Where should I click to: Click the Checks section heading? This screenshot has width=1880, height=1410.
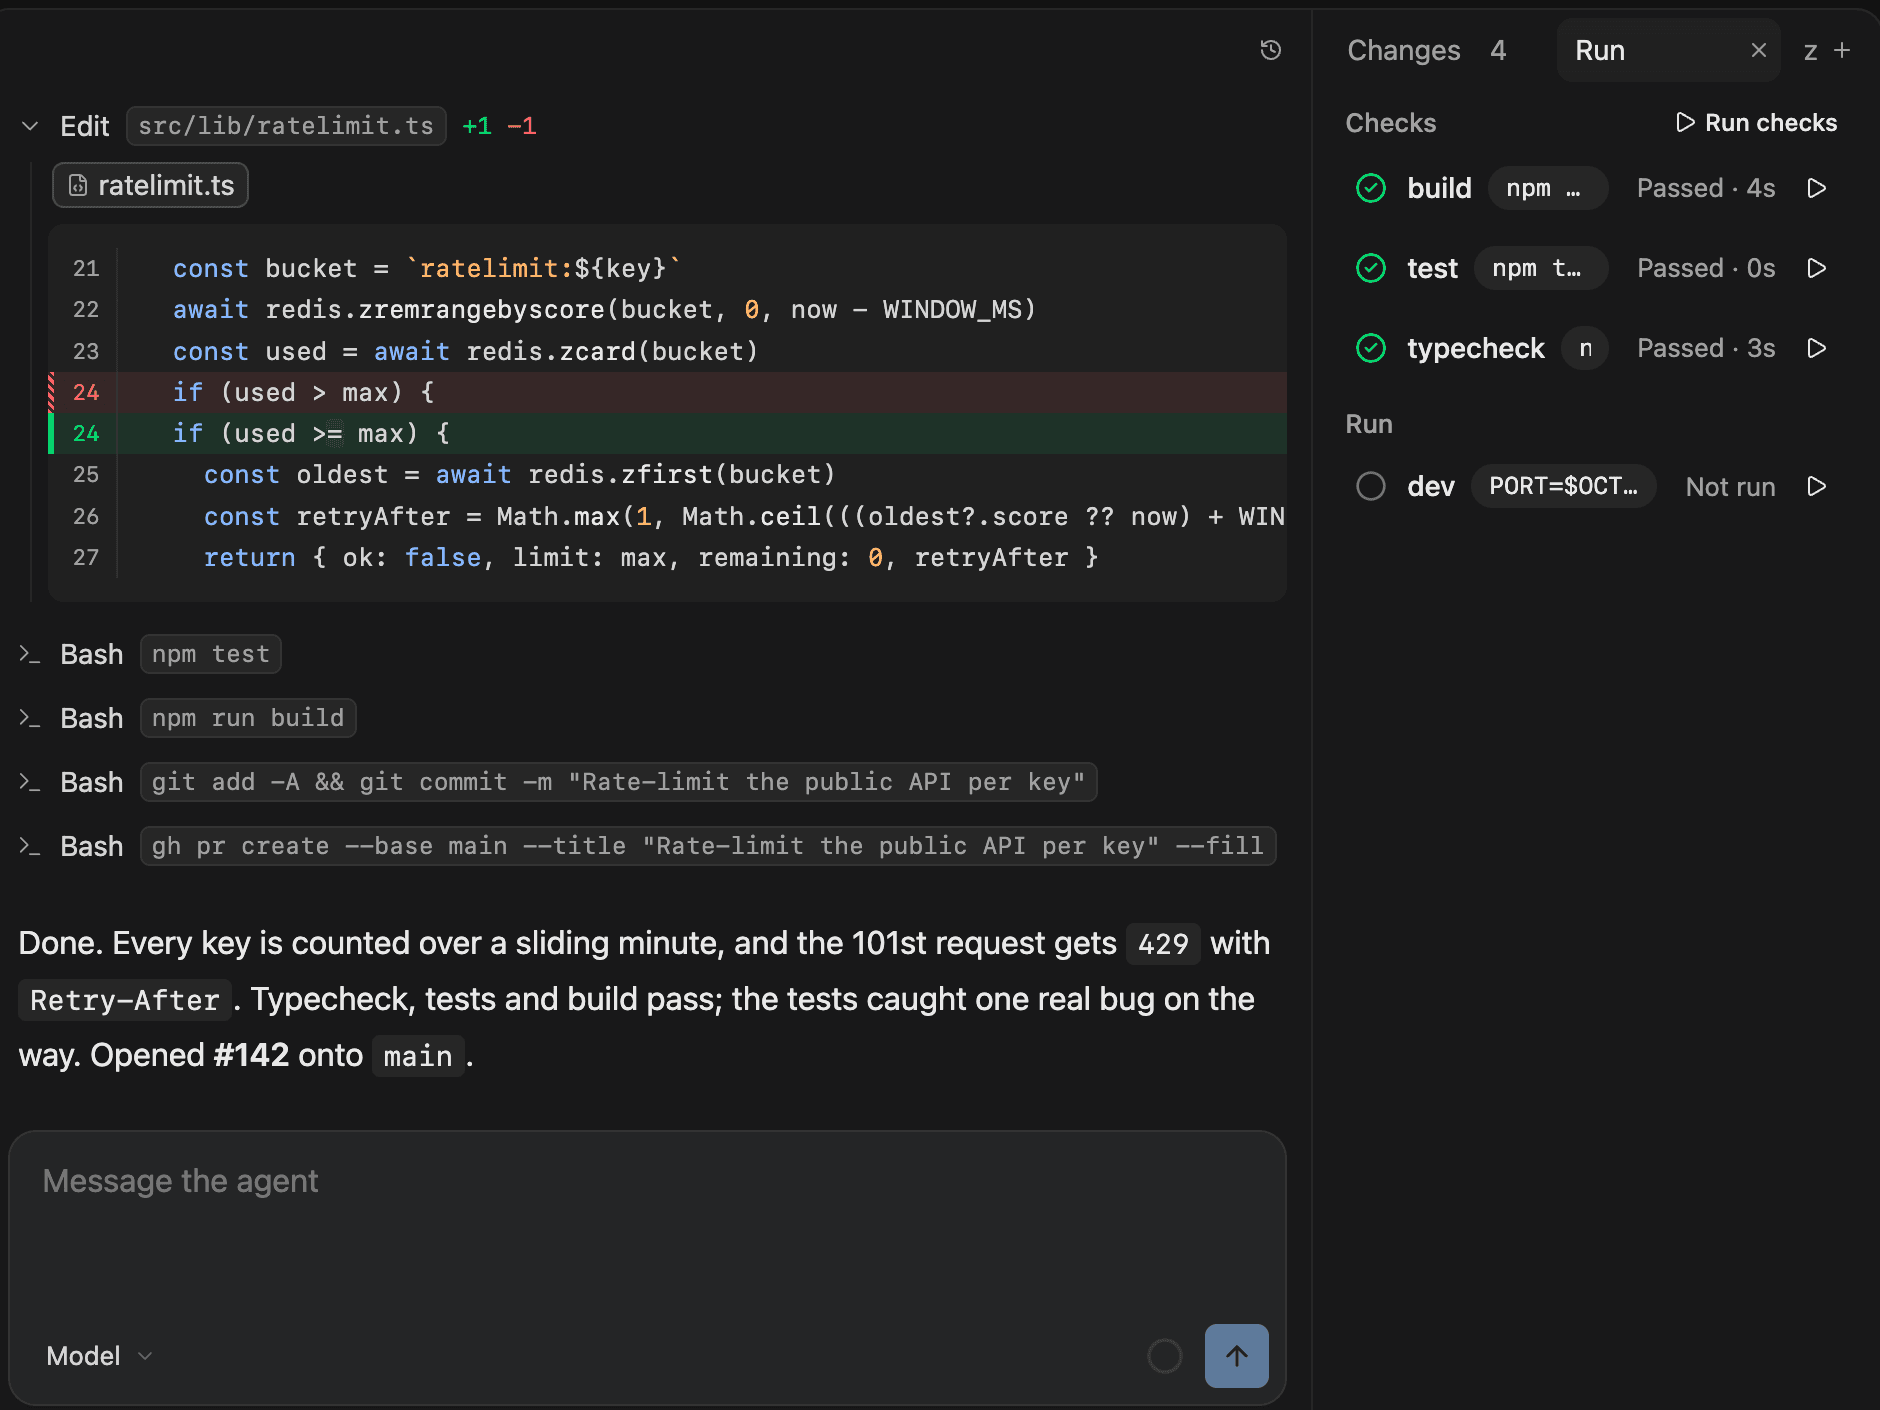point(1391,123)
